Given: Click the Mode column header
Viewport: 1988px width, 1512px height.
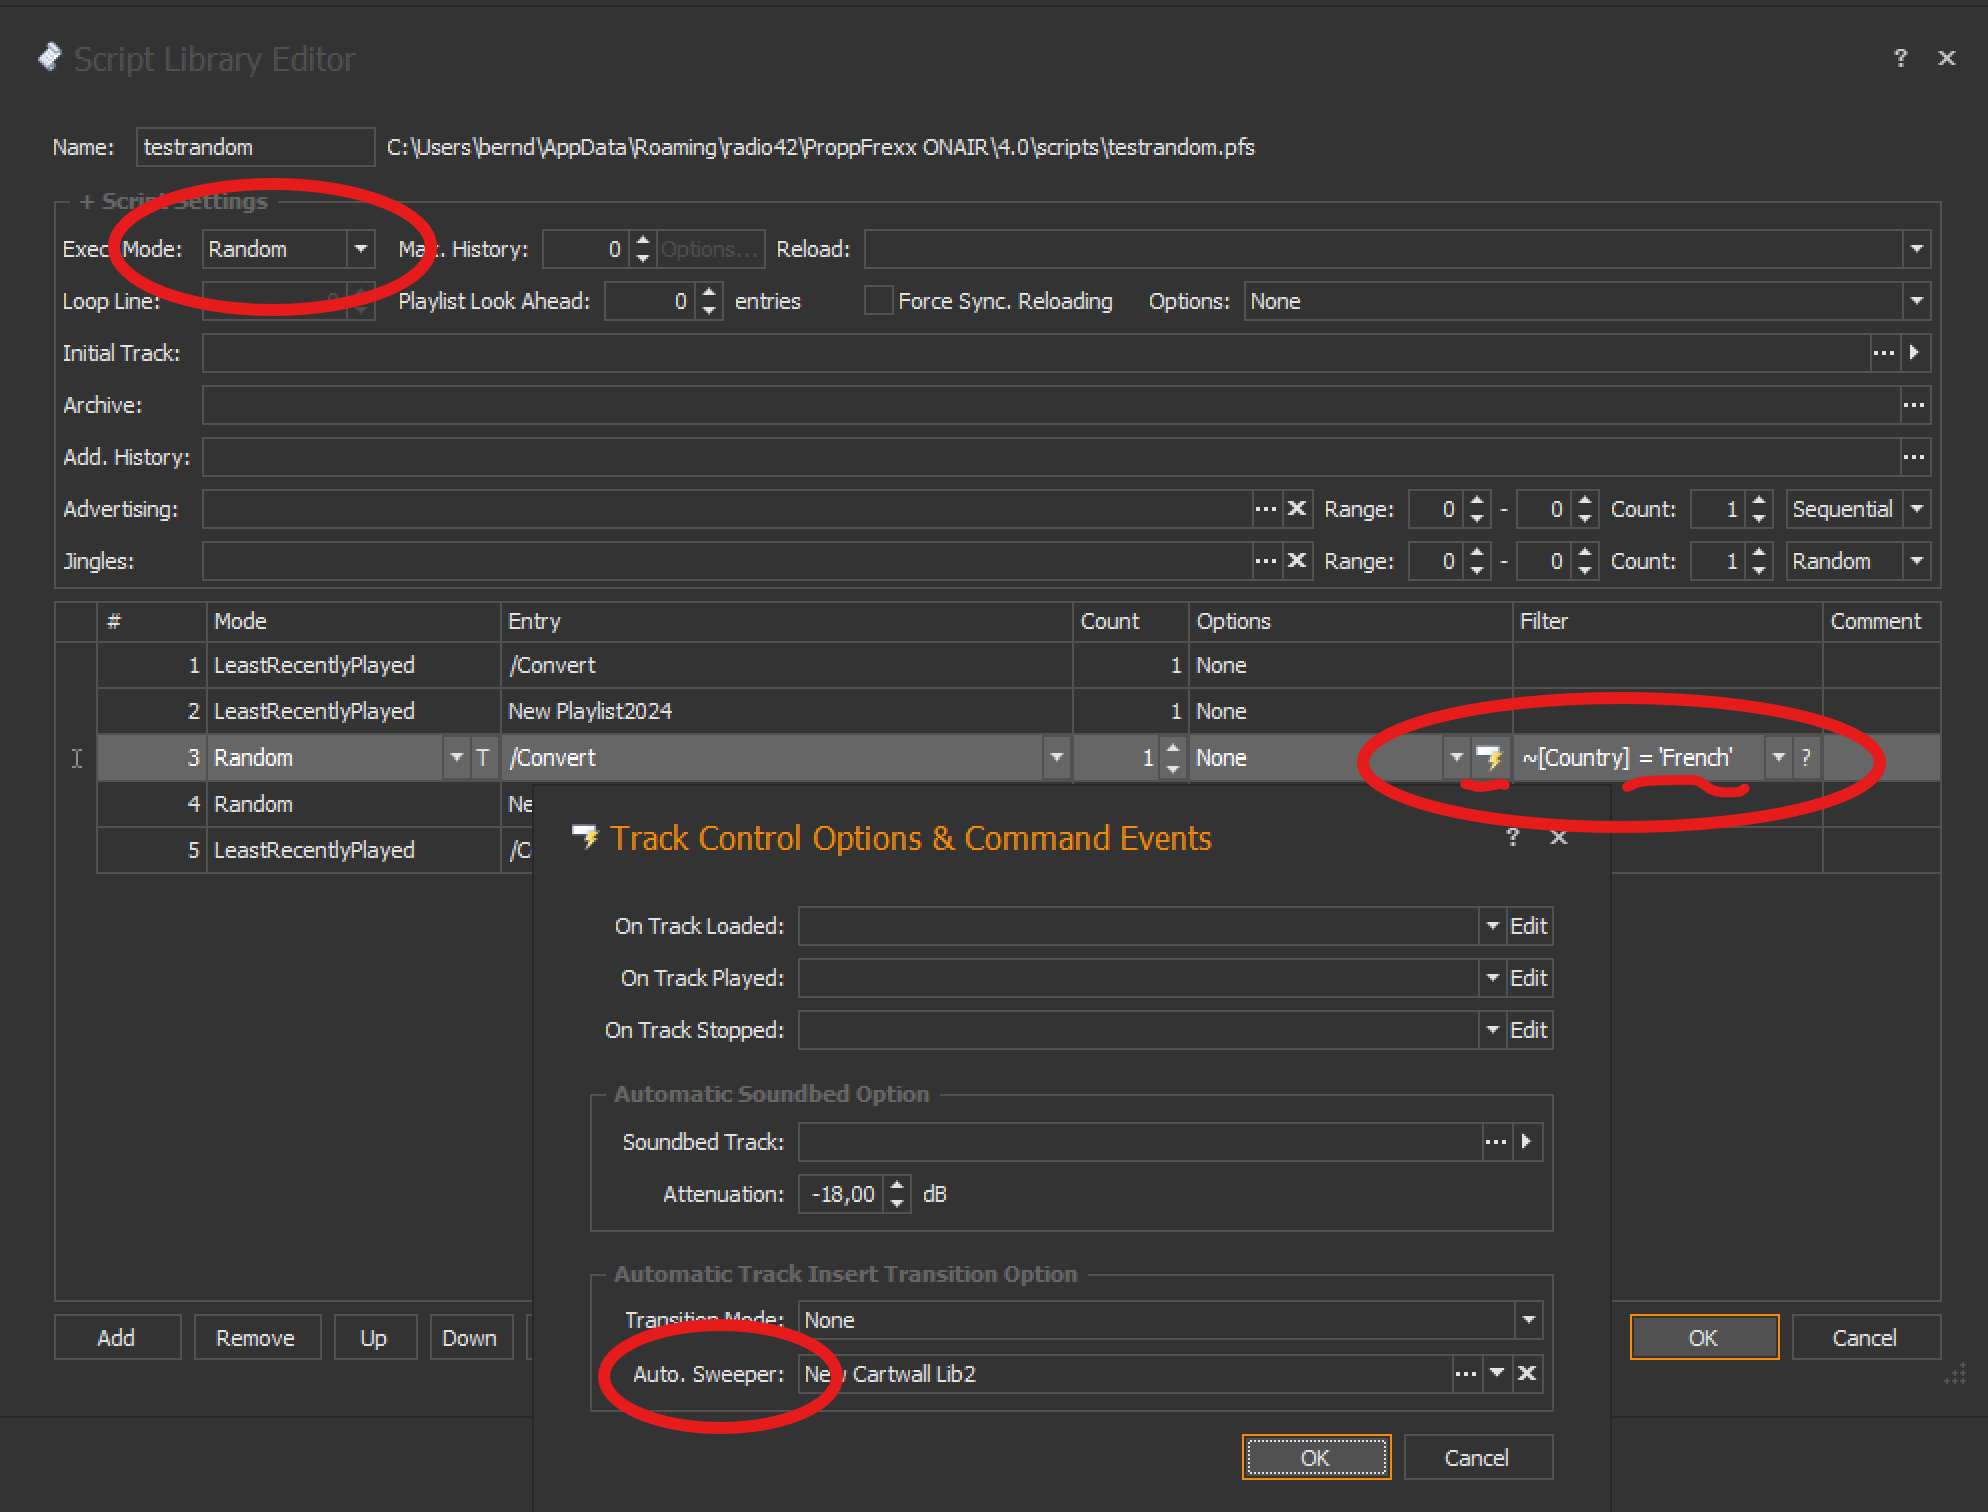Looking at the screenshot, I should tap(353, 621).
